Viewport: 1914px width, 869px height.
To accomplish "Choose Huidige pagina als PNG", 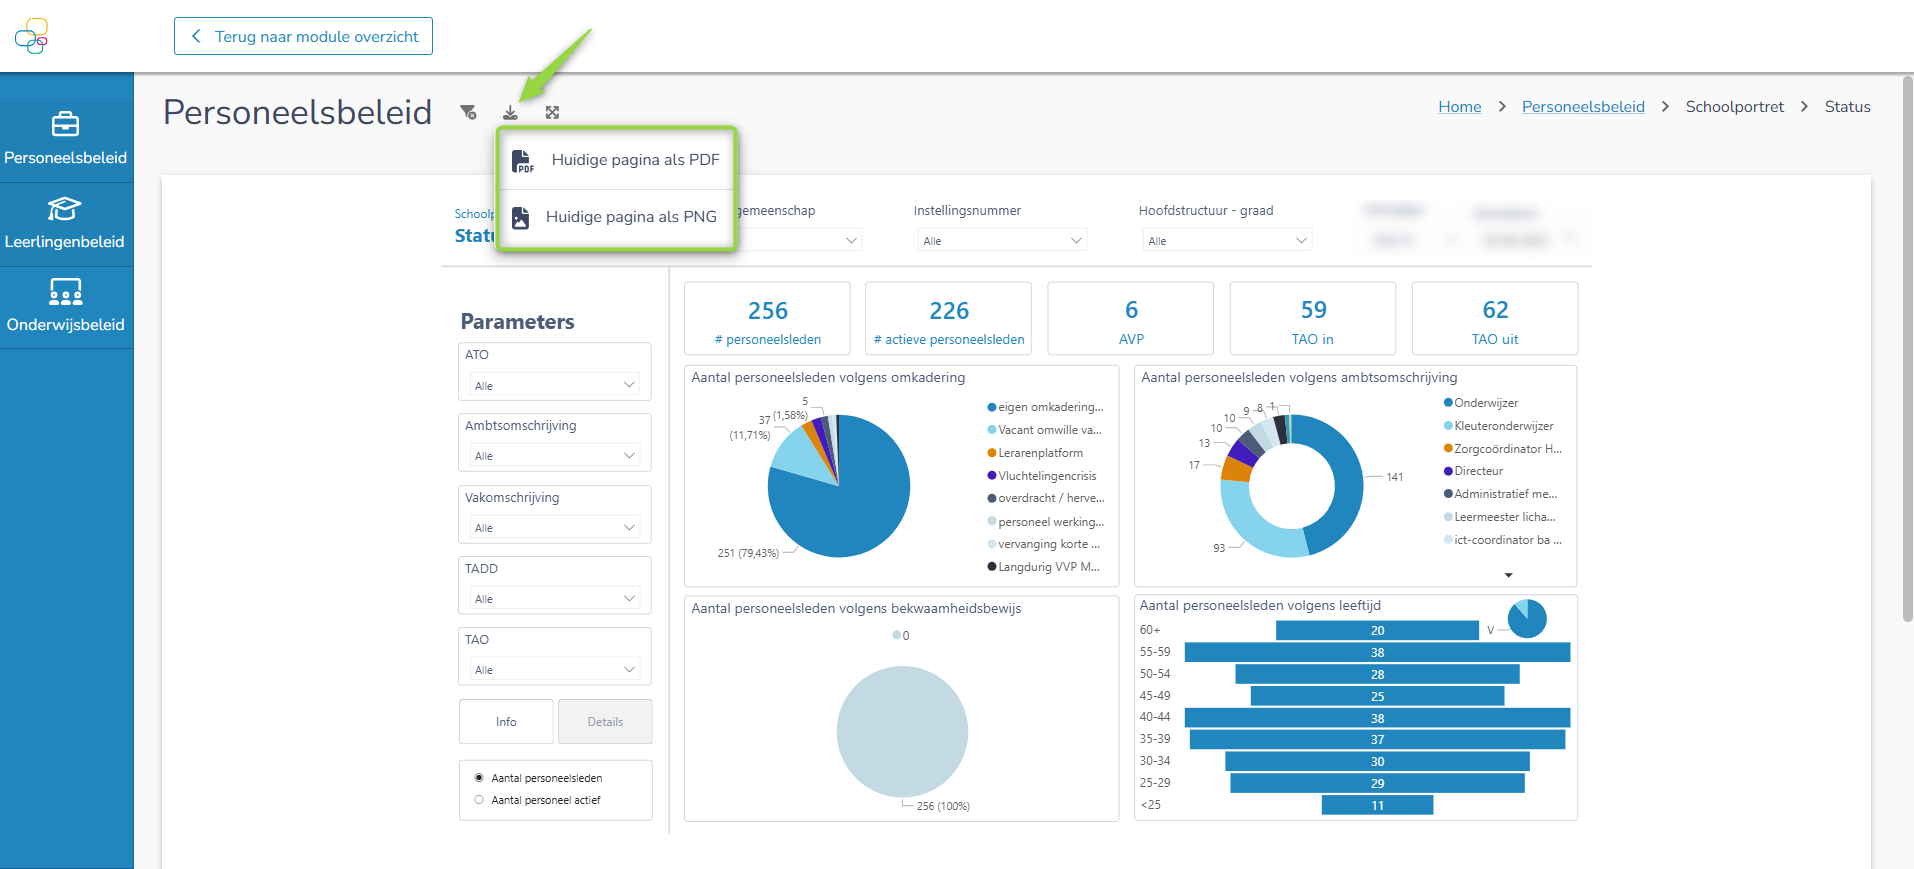I will [x=617, y=217].
